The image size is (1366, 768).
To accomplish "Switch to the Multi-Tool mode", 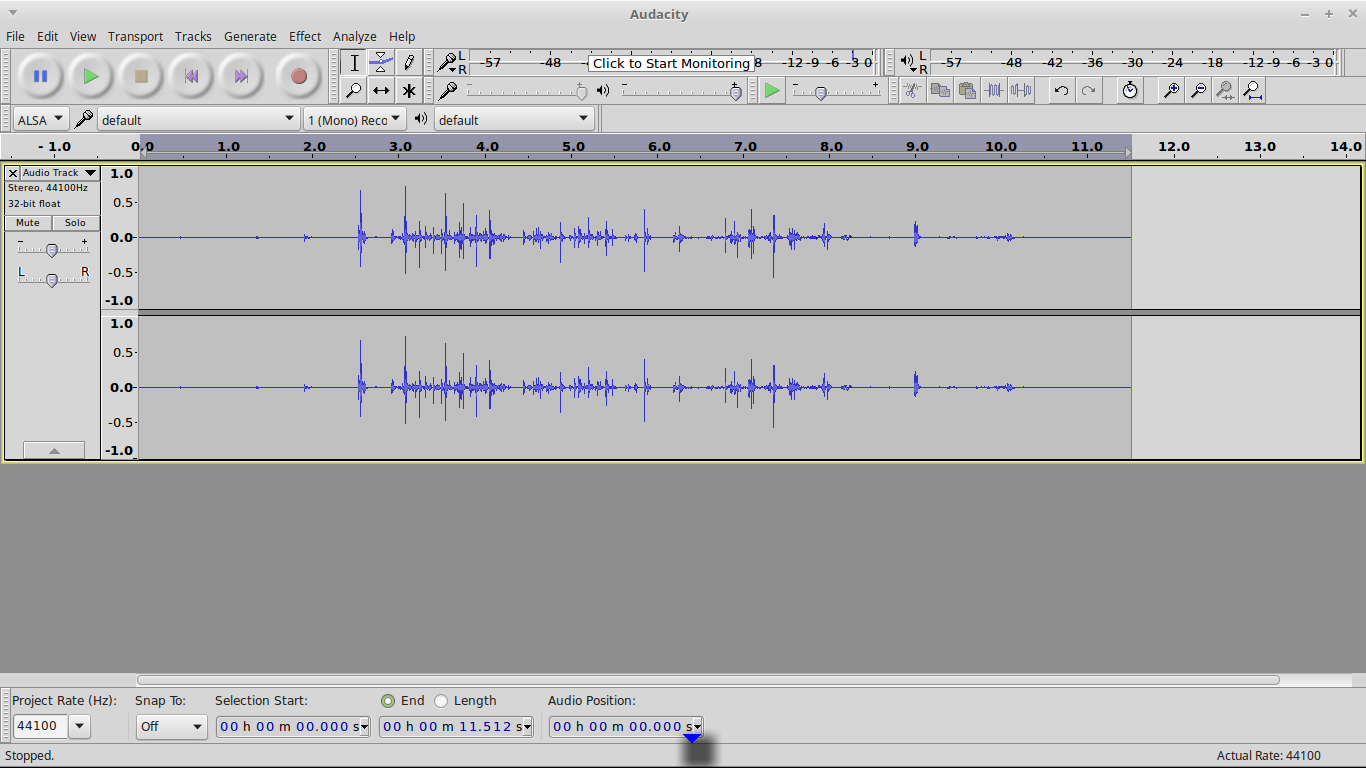I will (409, 90).
